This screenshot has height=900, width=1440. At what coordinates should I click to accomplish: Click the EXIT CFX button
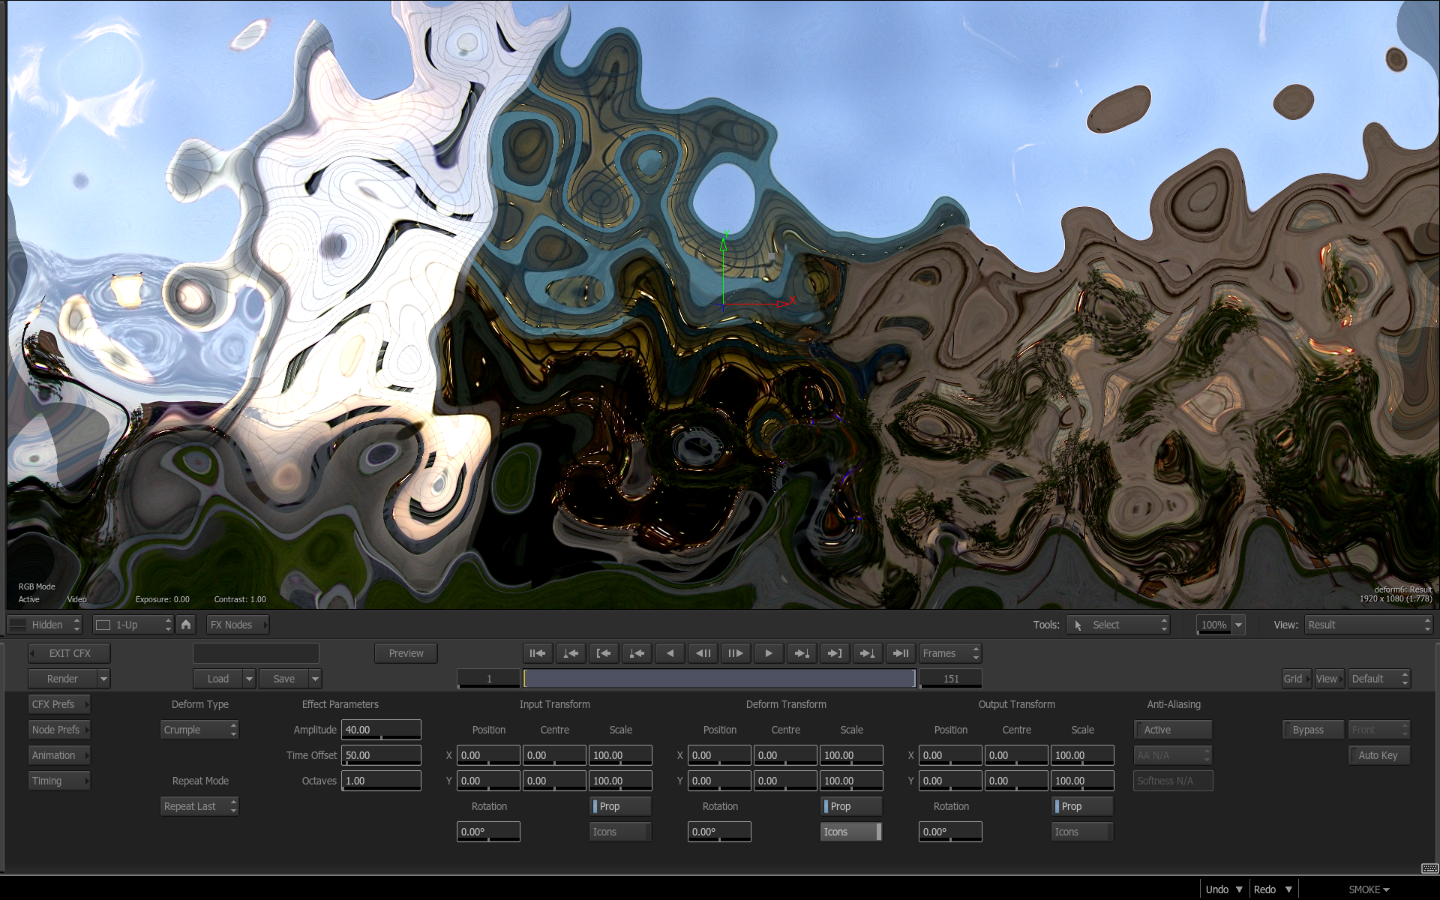69,654
